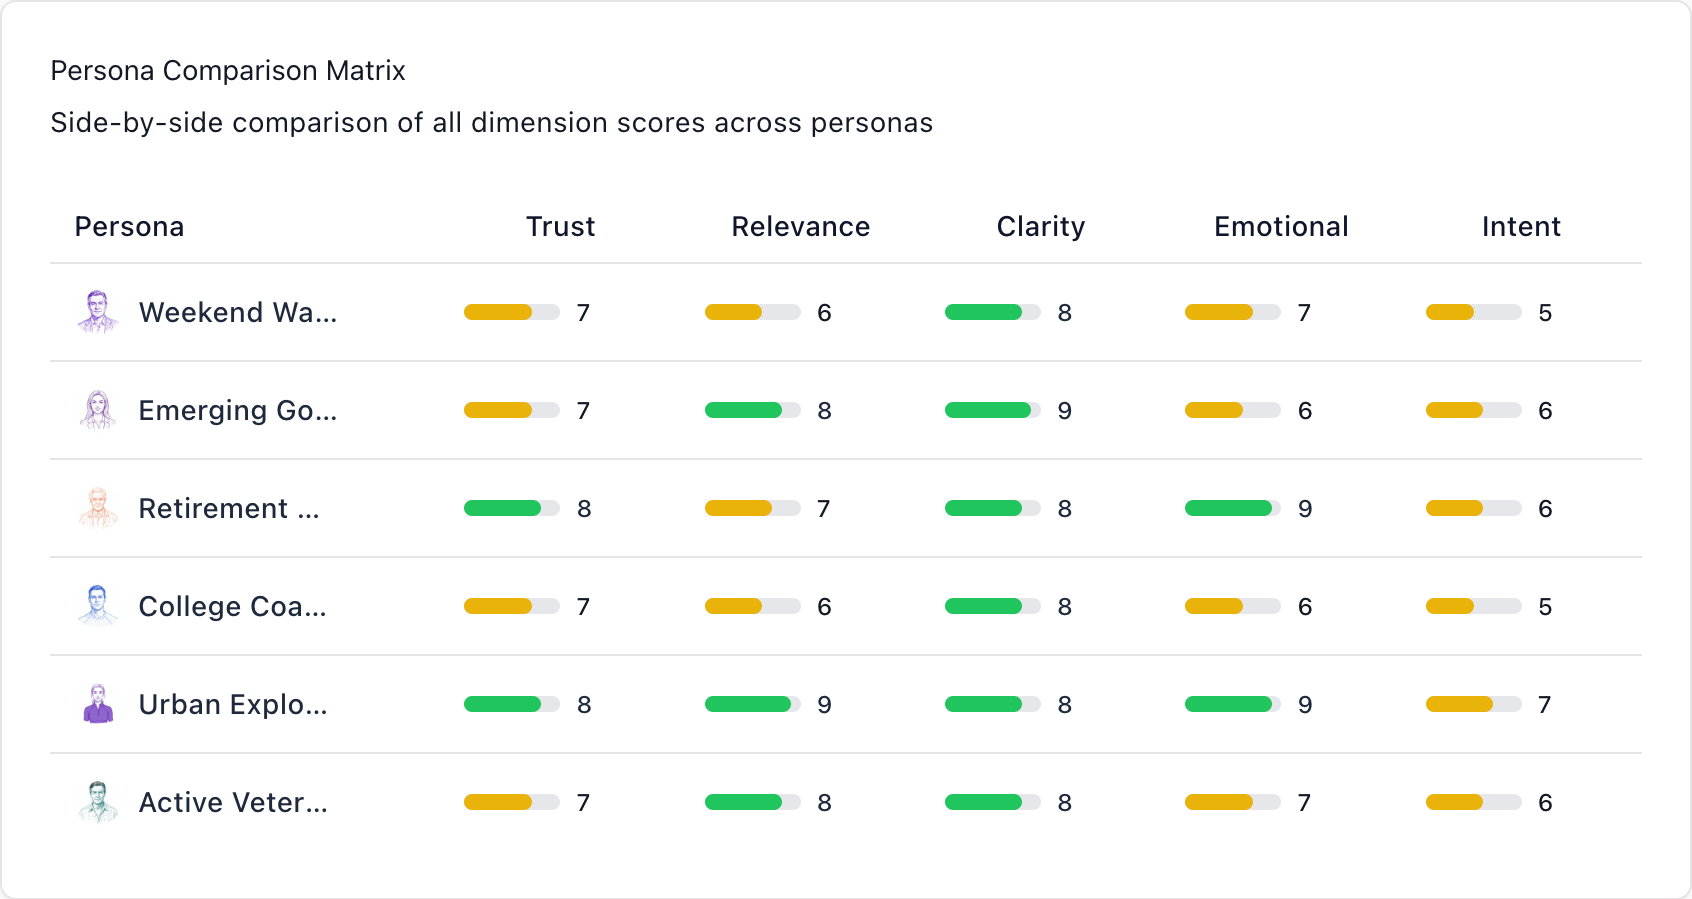Viewport: 1692px width, 899px height.
Task: Click the Intent column header
Action: click(1521, 227)
